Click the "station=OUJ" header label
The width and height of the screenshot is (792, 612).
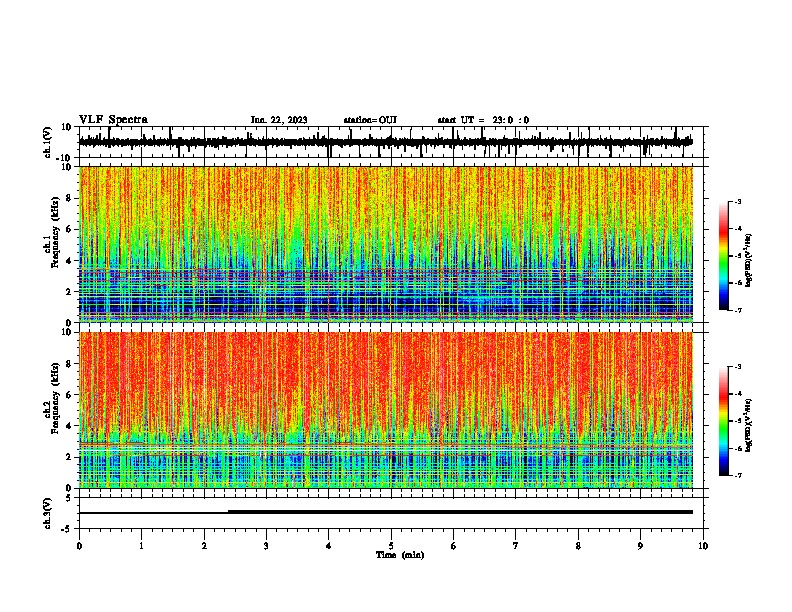(x=370, y=120)
